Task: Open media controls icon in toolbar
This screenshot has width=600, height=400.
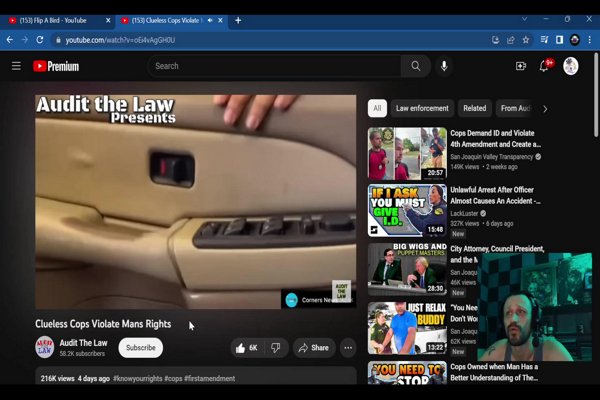Action: coord(544,40)
